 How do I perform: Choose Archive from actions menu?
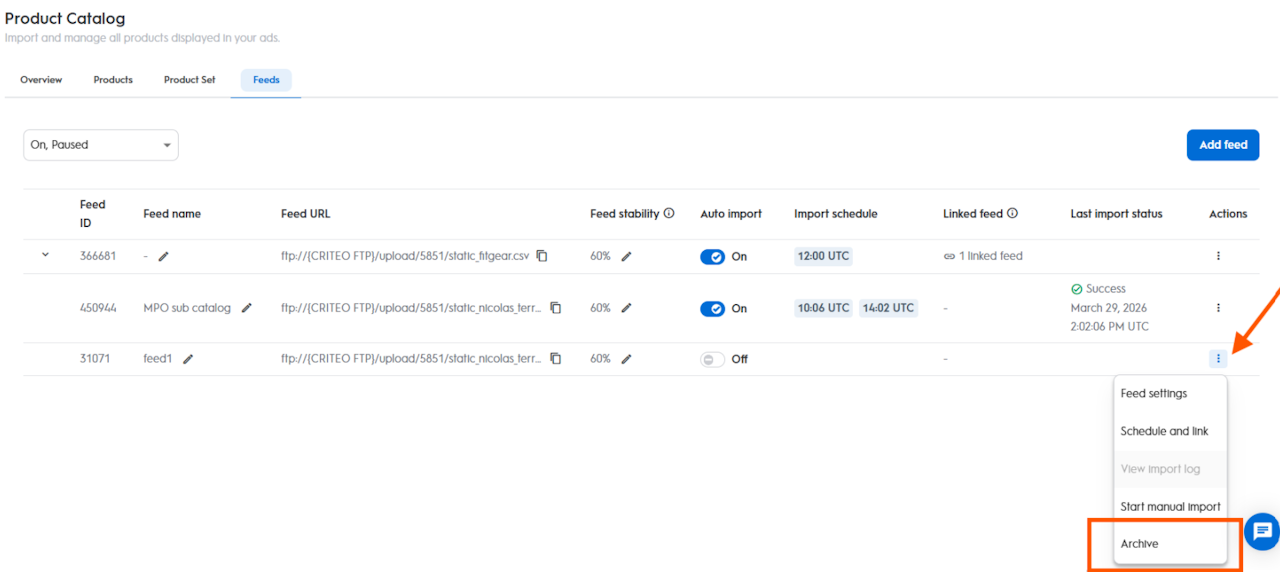pos(1170,544)
